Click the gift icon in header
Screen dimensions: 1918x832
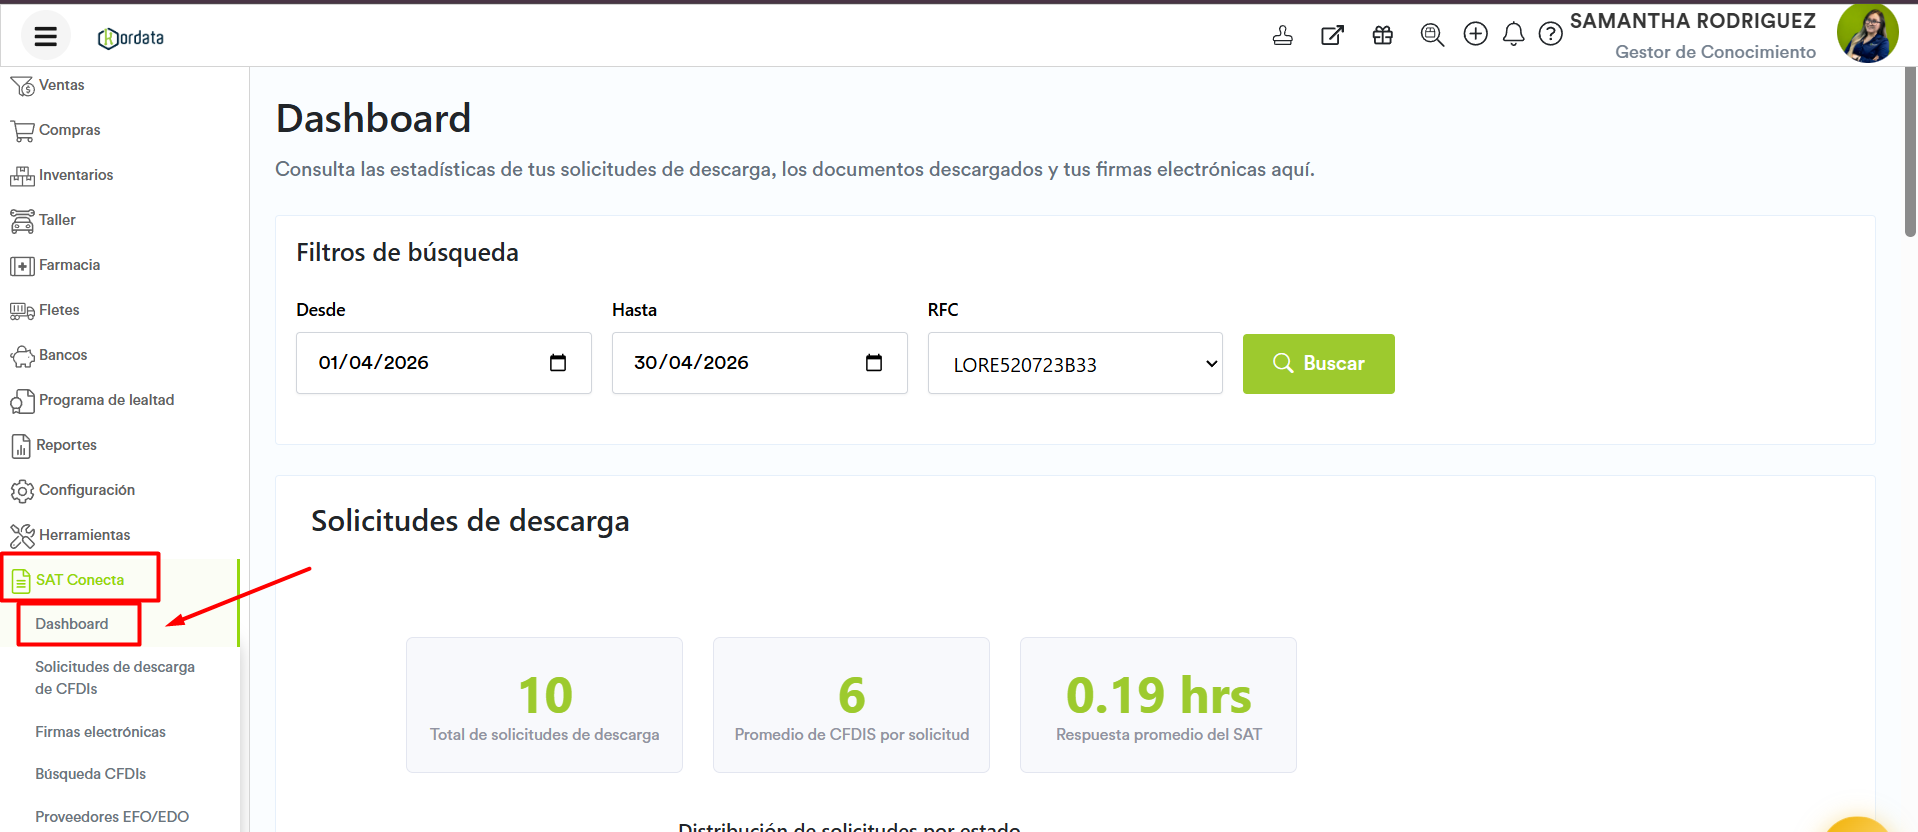click(1382, 36)
